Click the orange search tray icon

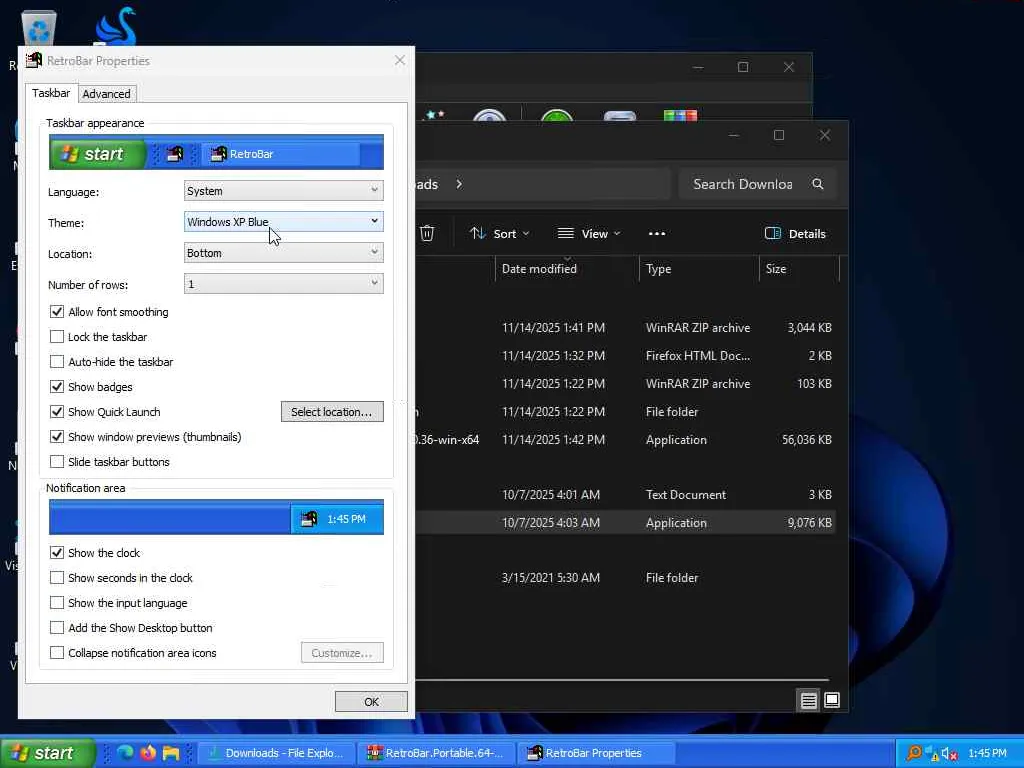(x=914, y=753)
